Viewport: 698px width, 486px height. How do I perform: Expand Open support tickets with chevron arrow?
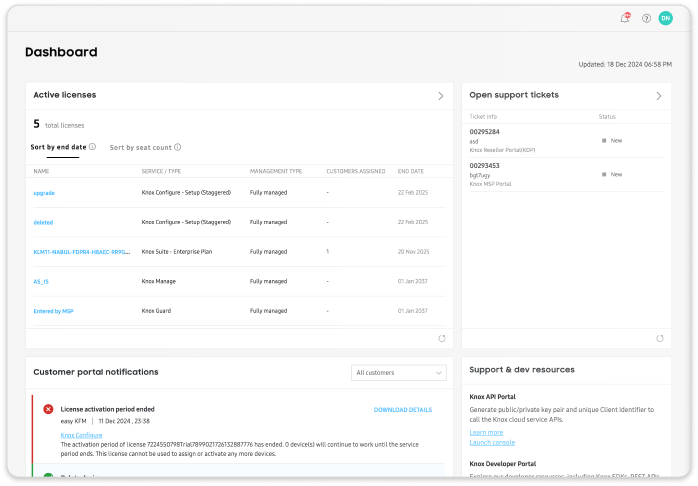(x=659, y=96)
